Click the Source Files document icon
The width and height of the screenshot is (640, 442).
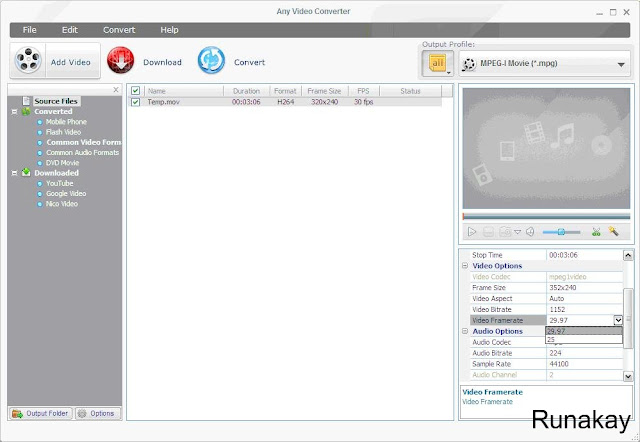(27, 101)
